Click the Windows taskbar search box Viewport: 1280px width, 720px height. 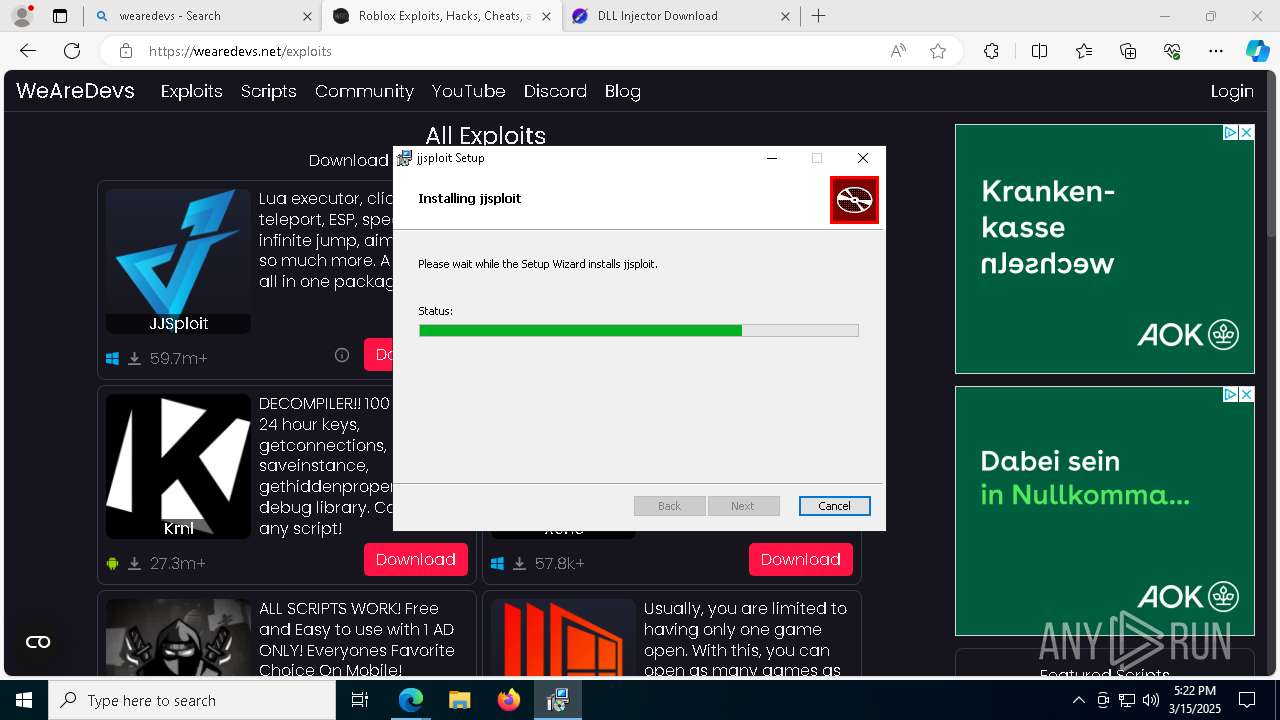pos(192,700)
